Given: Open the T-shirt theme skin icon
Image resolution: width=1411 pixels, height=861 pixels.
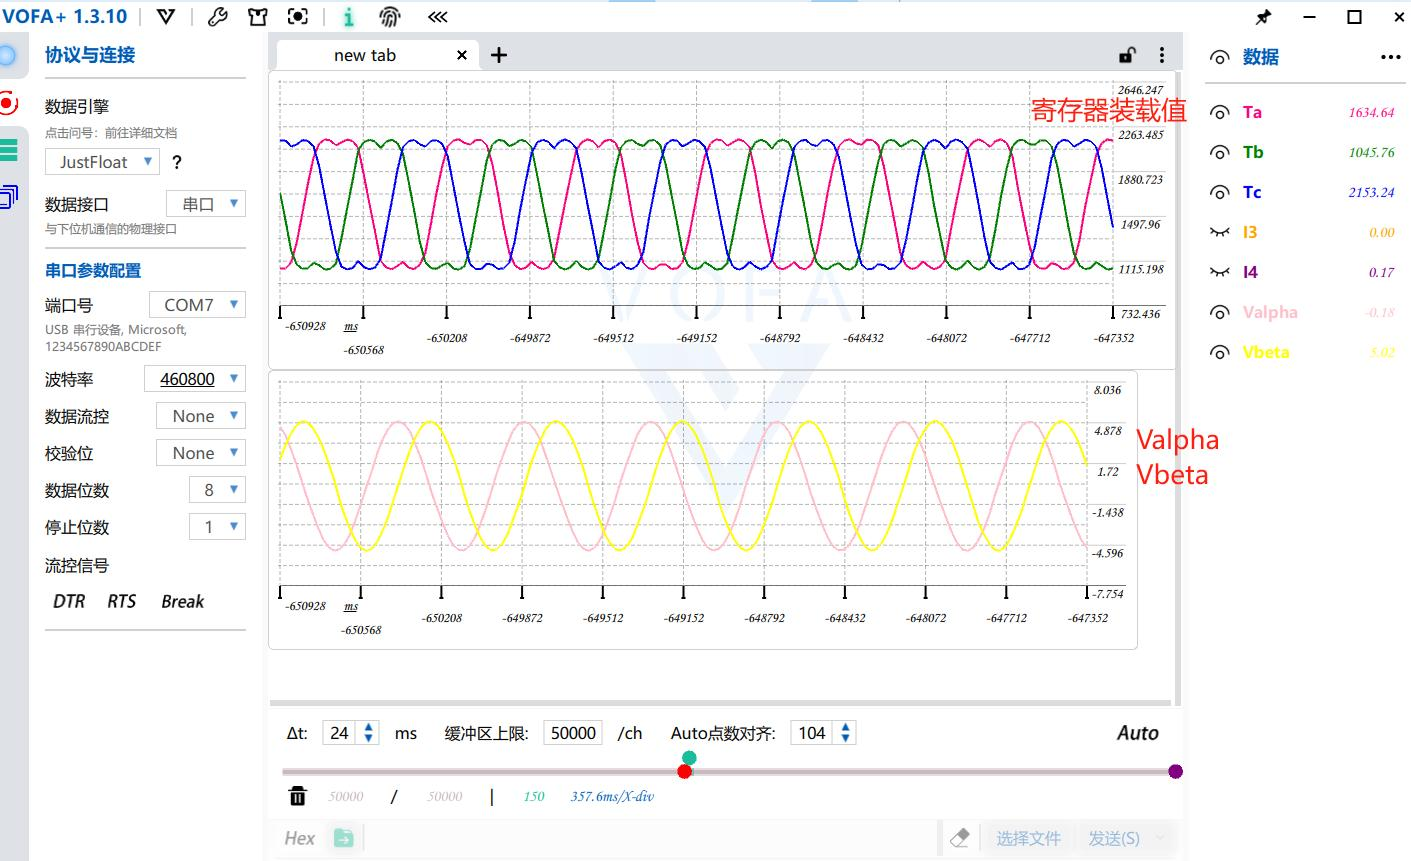Looking at the screenshot, I should click(x=258, y=17).
